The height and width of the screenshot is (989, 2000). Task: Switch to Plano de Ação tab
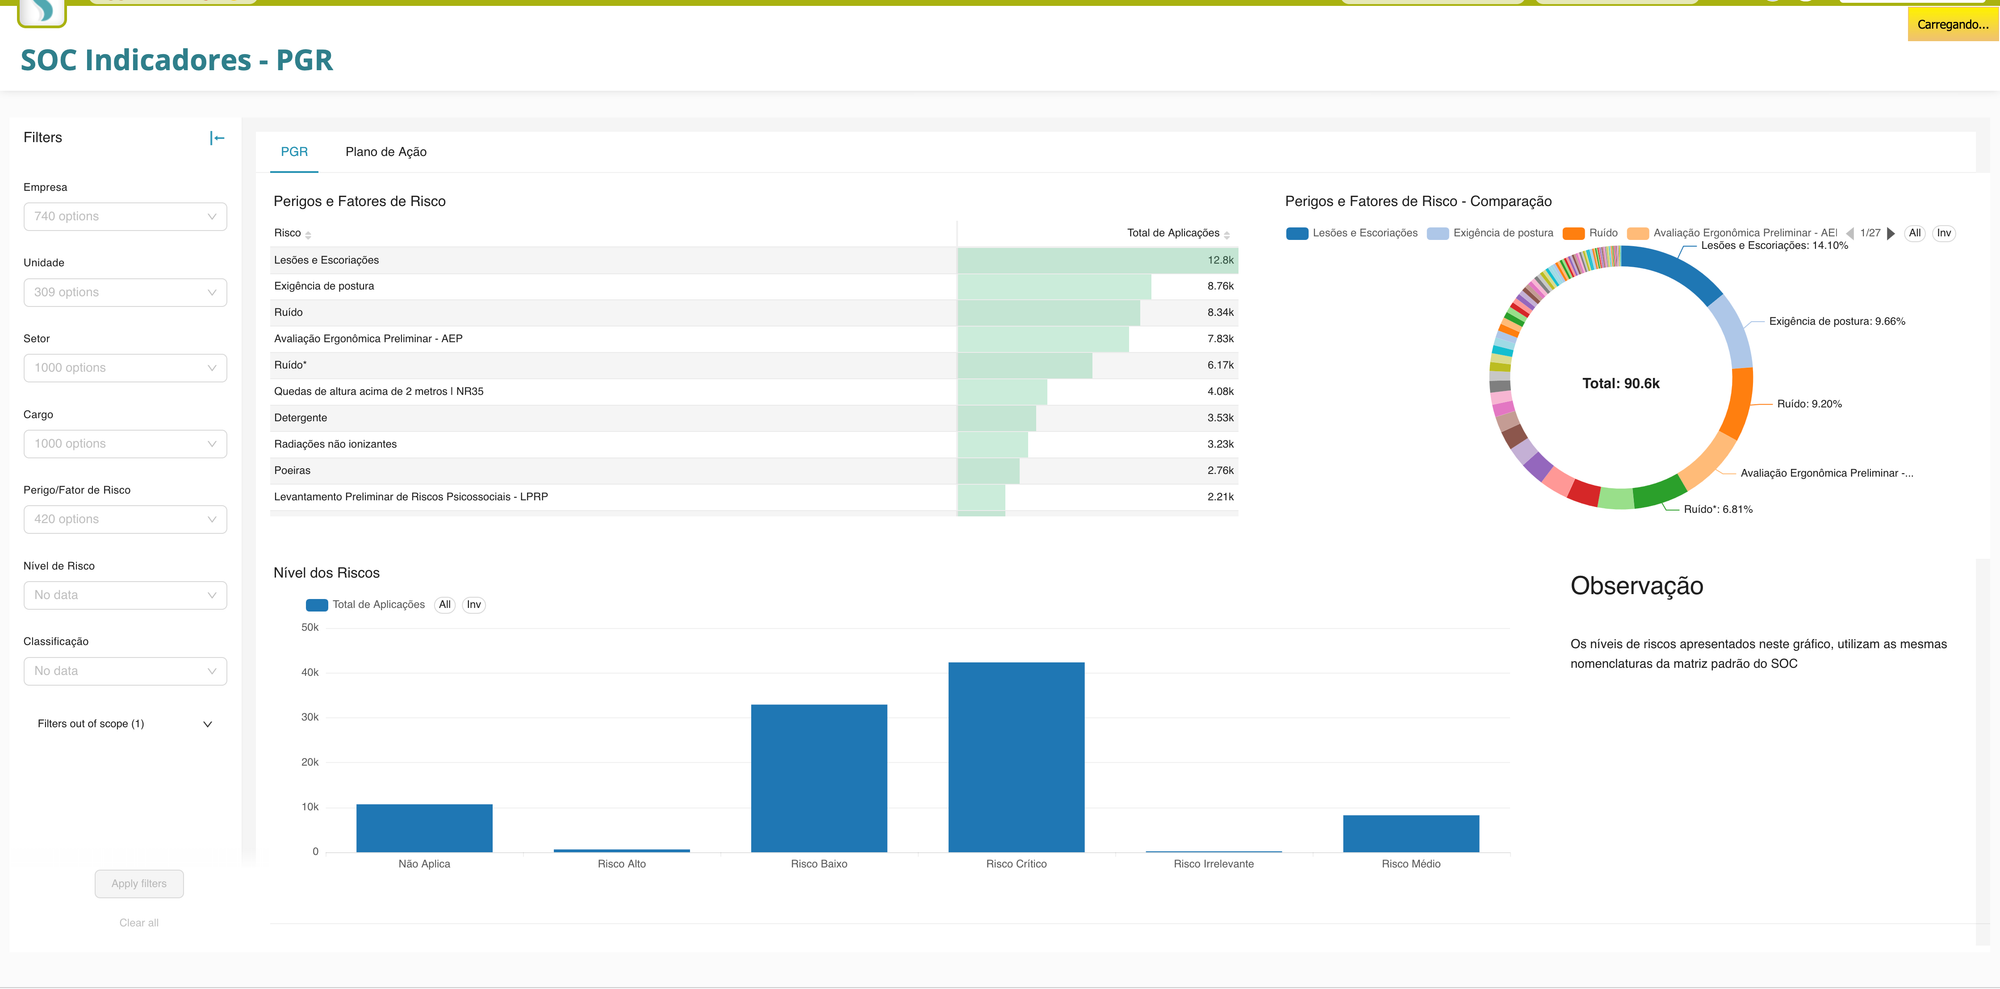tap(386, 152)
